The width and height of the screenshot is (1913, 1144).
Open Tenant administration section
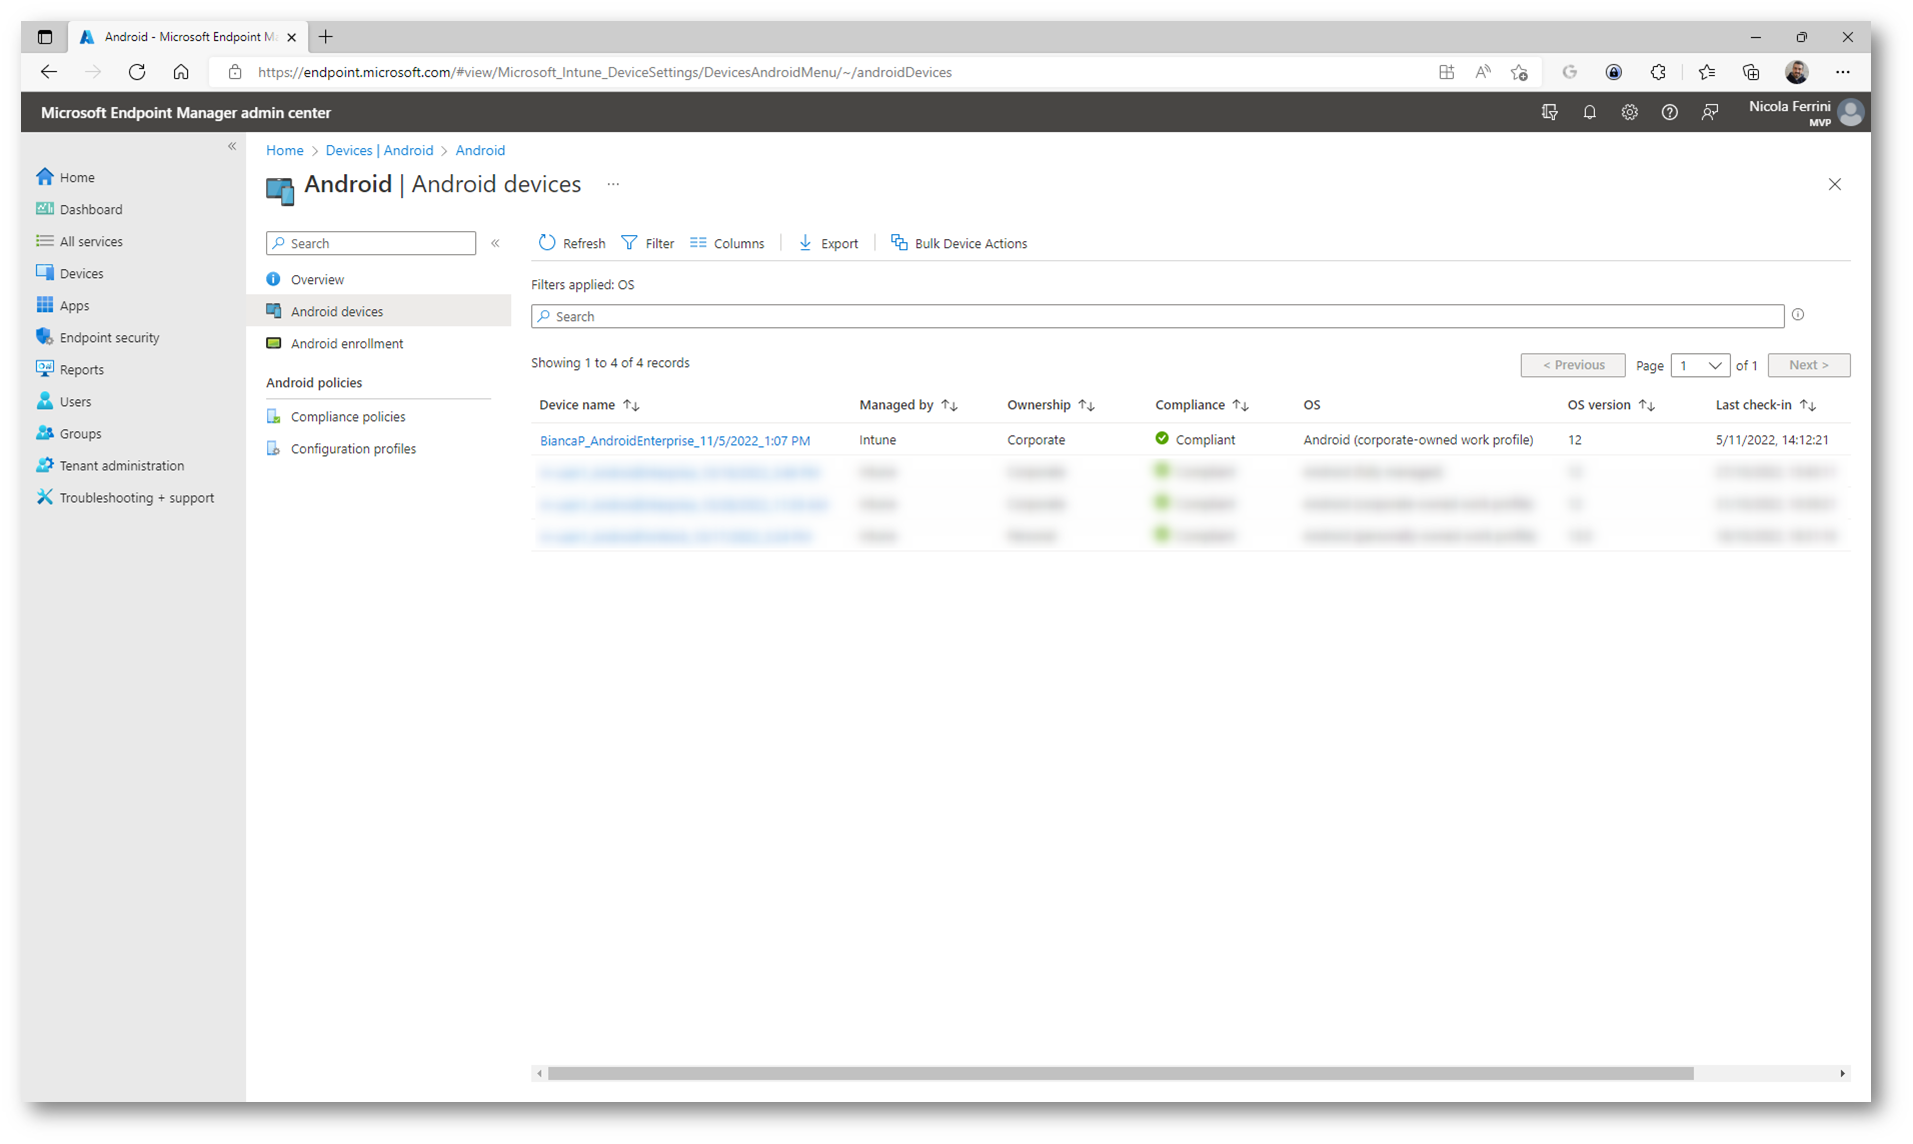pos(110,465)
